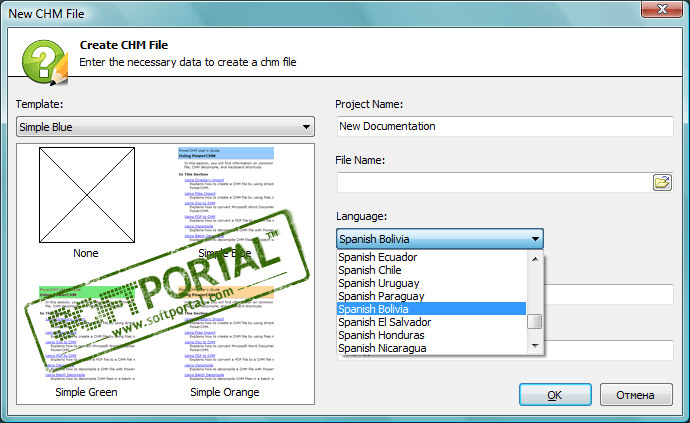
Task: Choose Spanish Uruguay in the language list
Action: (x=431, y=283)
